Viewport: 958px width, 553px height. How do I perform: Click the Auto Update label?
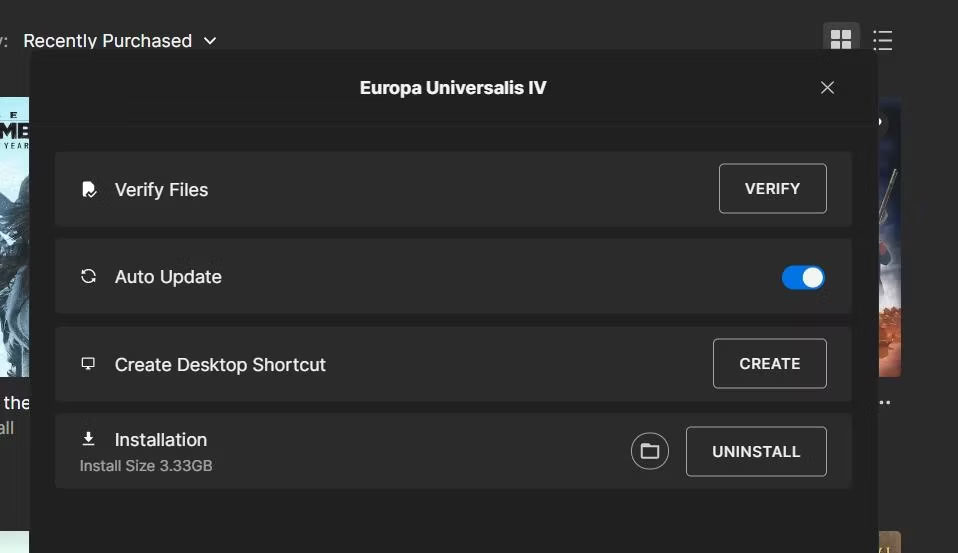[168, 277]
